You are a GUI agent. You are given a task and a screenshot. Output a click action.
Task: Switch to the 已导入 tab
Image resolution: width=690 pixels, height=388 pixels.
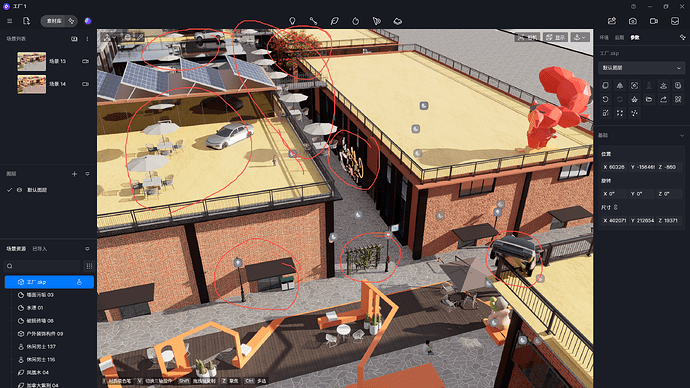[40, 249]
